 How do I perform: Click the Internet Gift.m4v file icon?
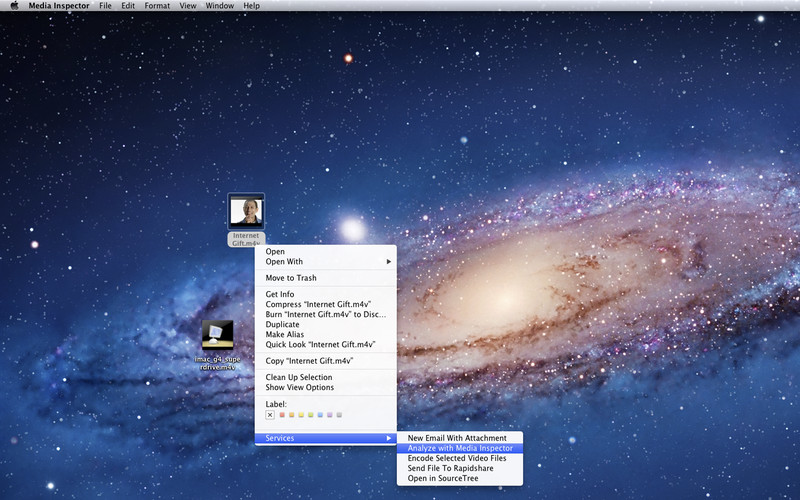coord(246,210)
